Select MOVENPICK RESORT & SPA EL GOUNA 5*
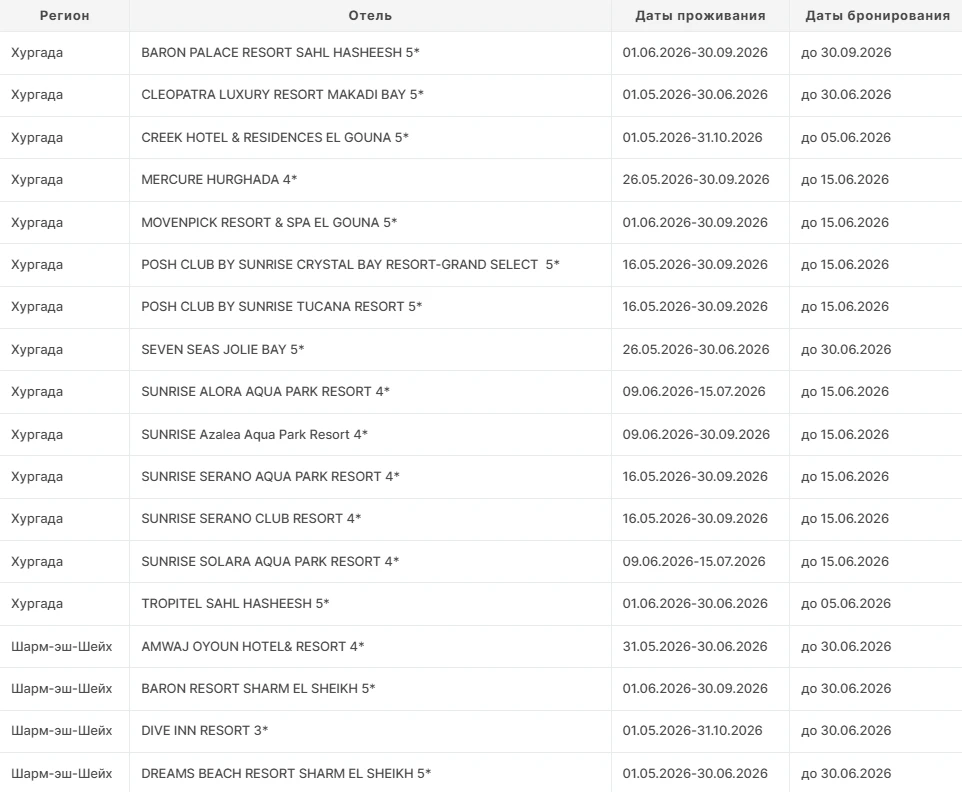 tap(269, 223)
